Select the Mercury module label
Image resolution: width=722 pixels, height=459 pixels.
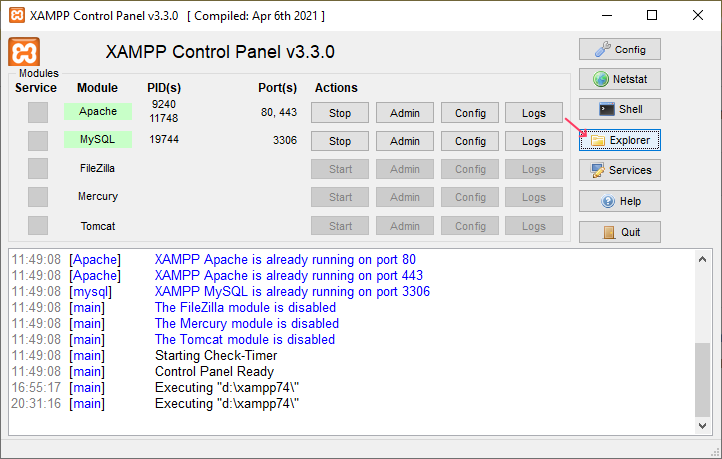pos(98,197)
